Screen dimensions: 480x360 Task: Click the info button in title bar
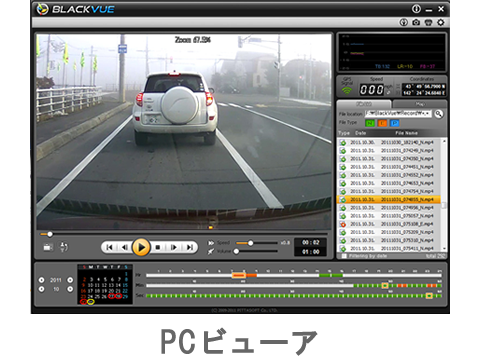click(x=416, y=9)
